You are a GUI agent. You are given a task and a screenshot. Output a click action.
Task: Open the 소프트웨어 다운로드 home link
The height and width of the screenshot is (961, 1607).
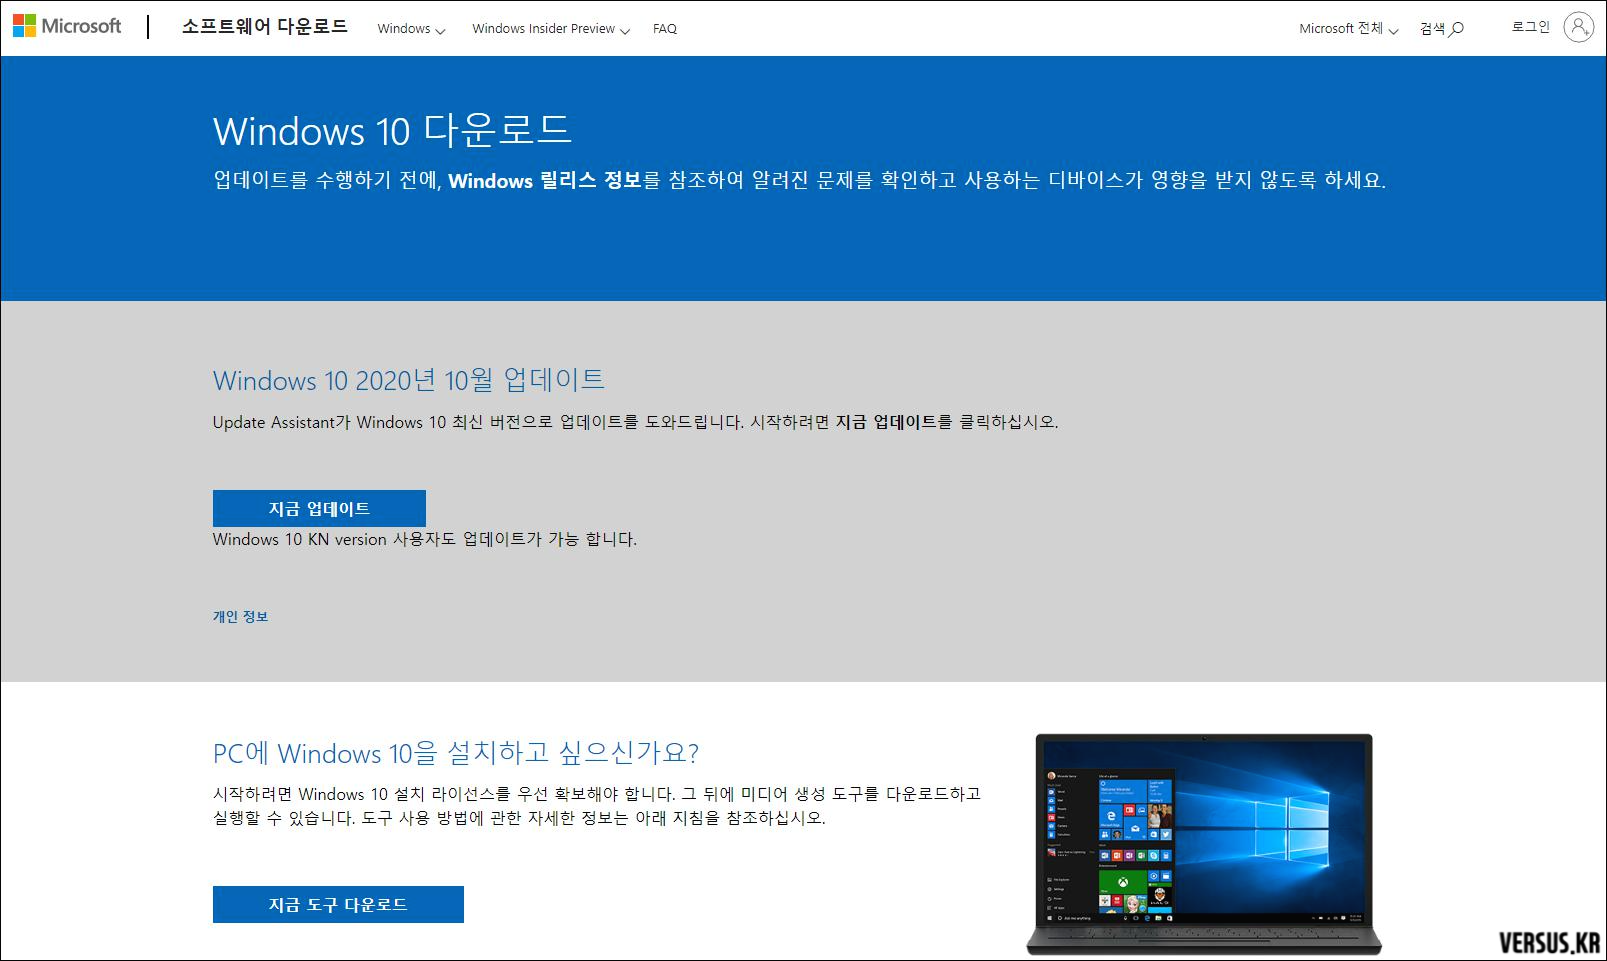click(264, 27)
